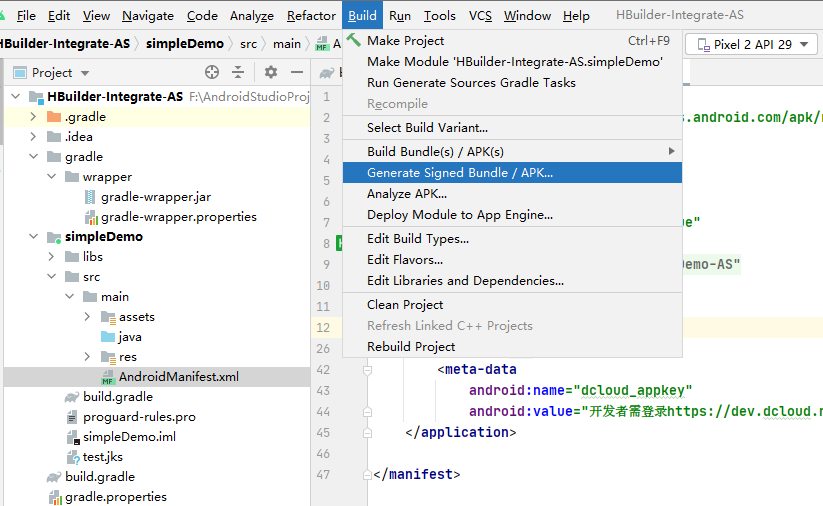Viewport: 823px width, 506px height.
Task: Click the main breadcrumb
Action: click(287, 44)
